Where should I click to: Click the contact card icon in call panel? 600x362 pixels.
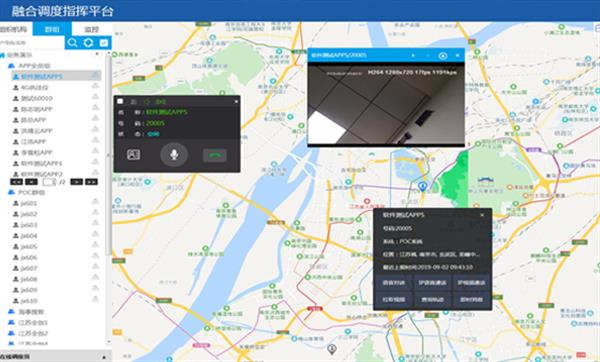click(x=133, y=155)
